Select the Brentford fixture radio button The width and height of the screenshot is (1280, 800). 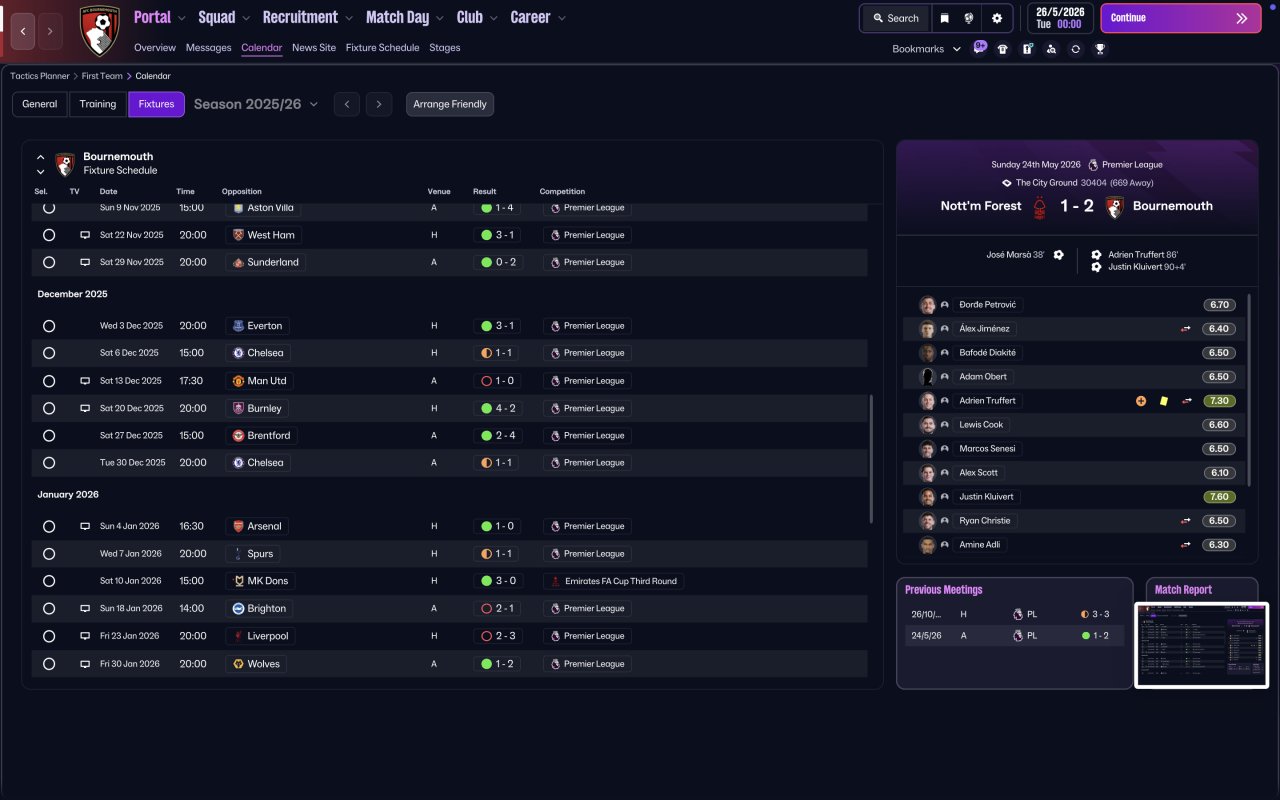coord(49,436)
